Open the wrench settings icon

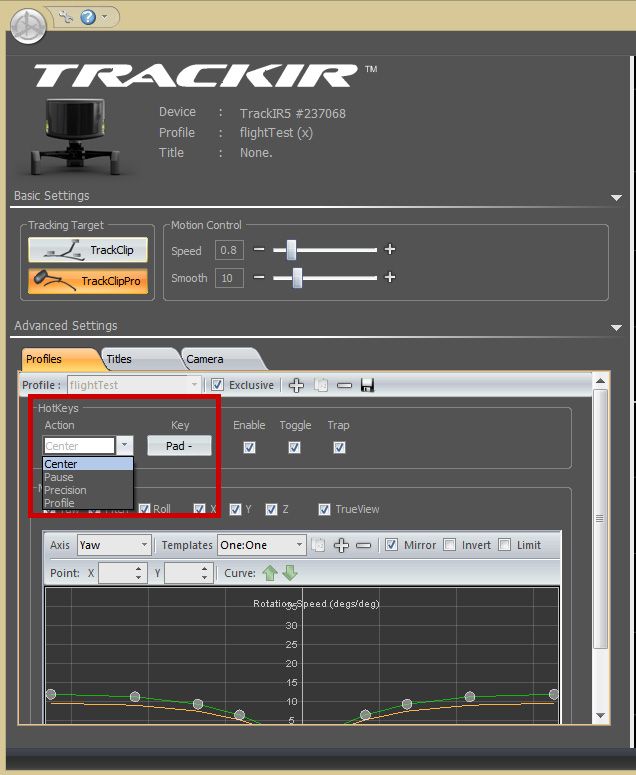pos(66,17)
